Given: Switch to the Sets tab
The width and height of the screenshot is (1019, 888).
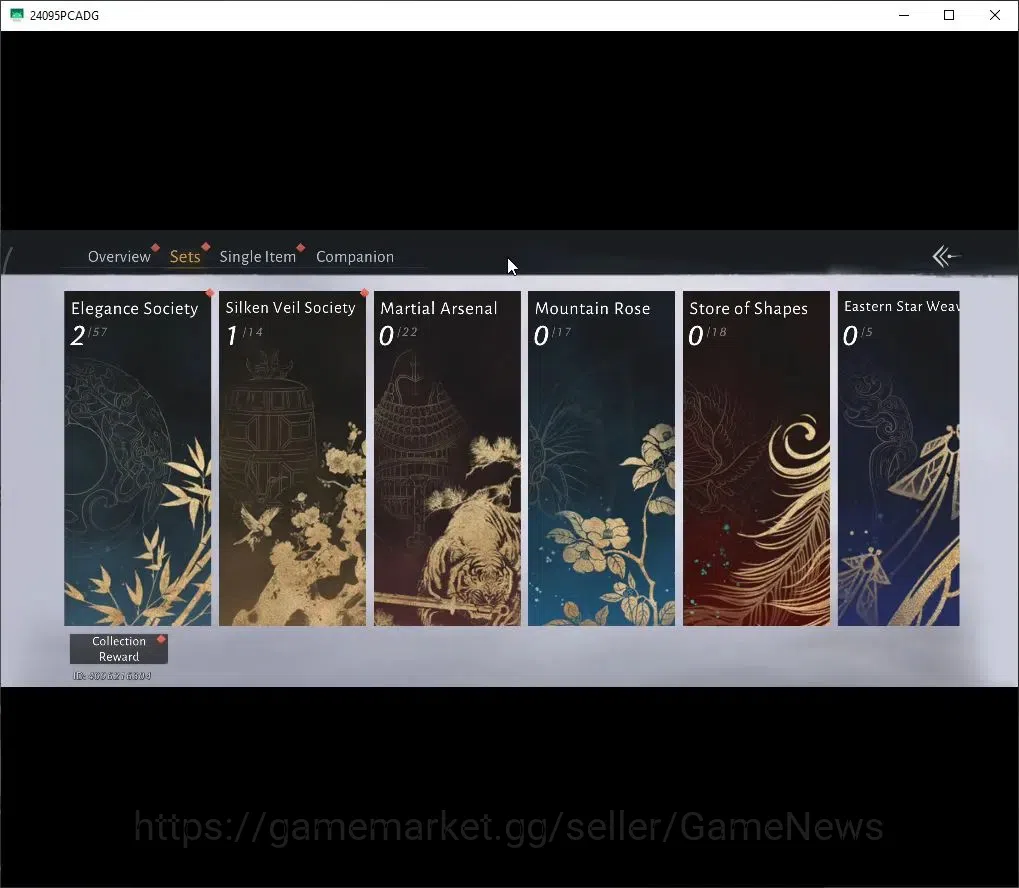Looking at the screenshot, I should [x=185, y=257].
